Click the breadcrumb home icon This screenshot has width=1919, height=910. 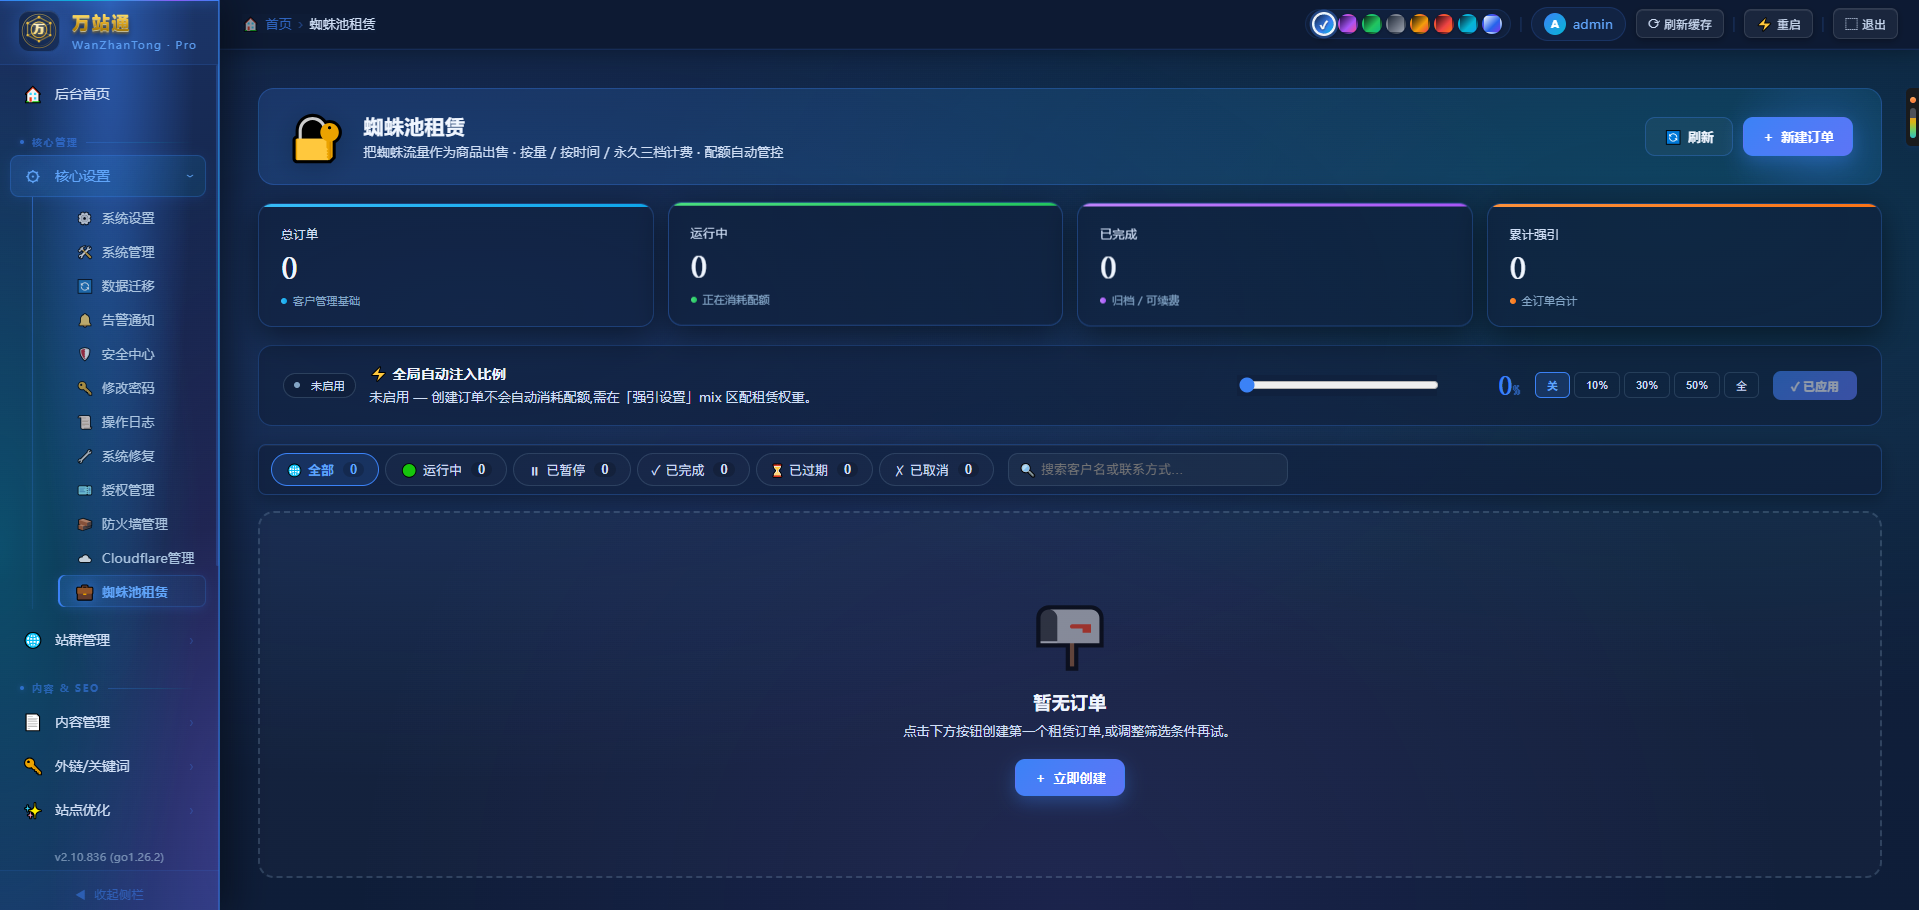tap(251, 24)
